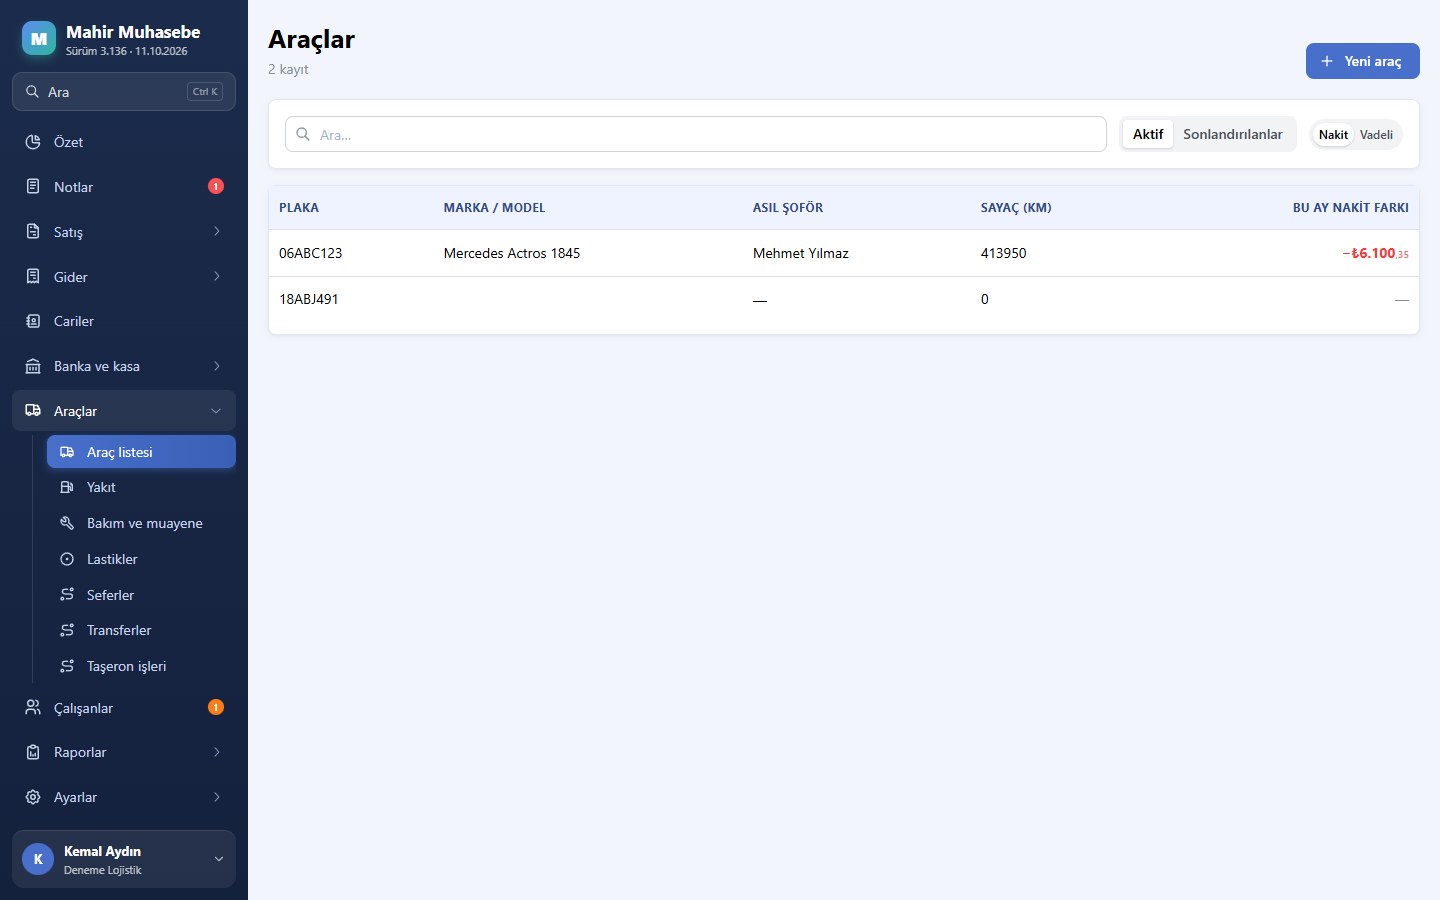Screen dimensions: 1440x900
Task: Focus the vehicle list search field
Action: point(696,134)
